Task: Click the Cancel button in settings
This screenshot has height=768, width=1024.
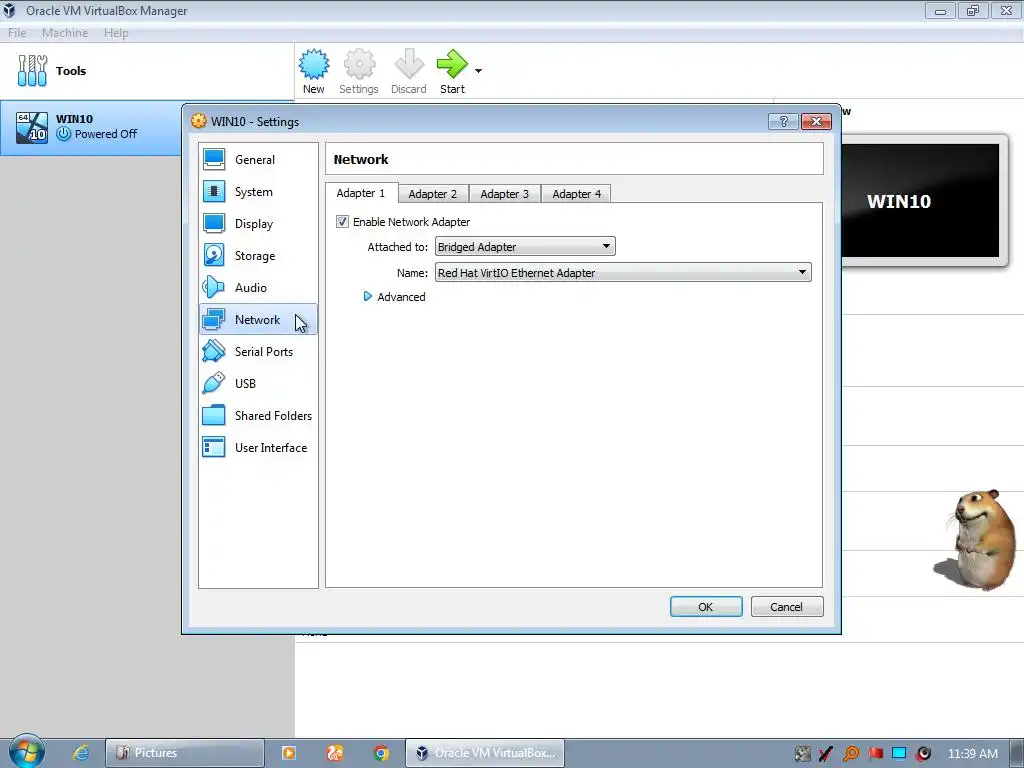Action: coord(787,607)
